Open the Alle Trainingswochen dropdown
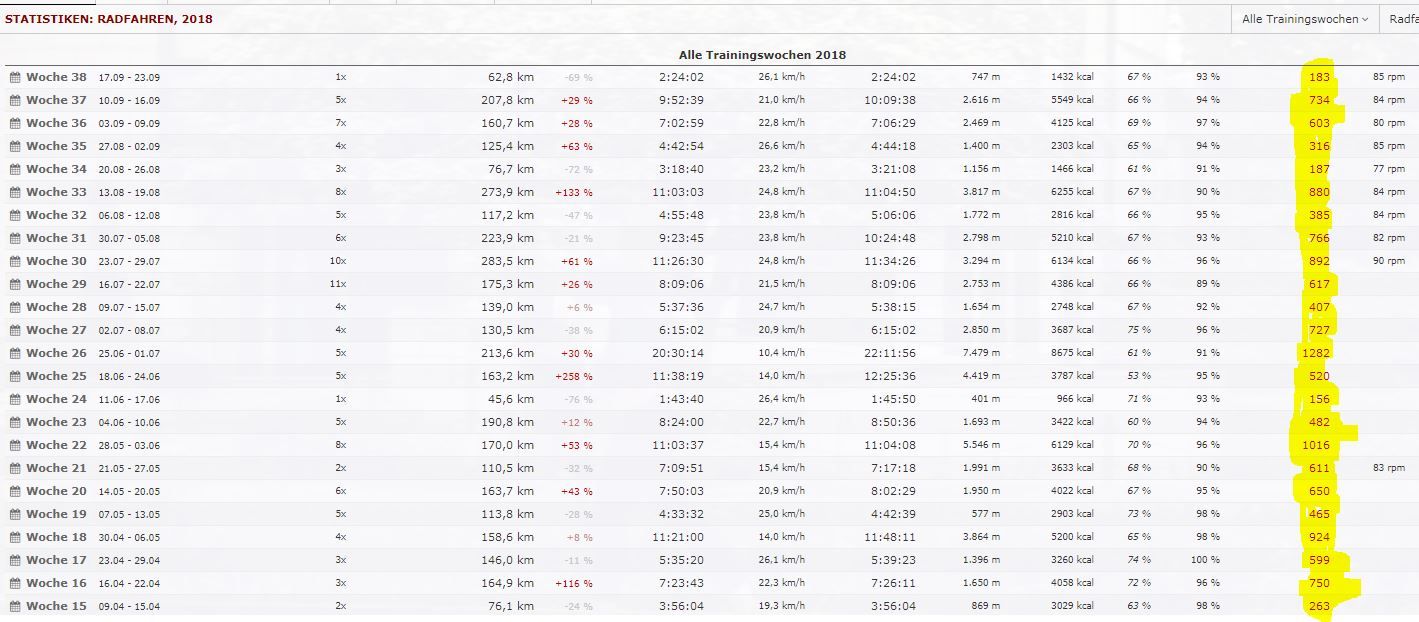 click(1304, 19)
